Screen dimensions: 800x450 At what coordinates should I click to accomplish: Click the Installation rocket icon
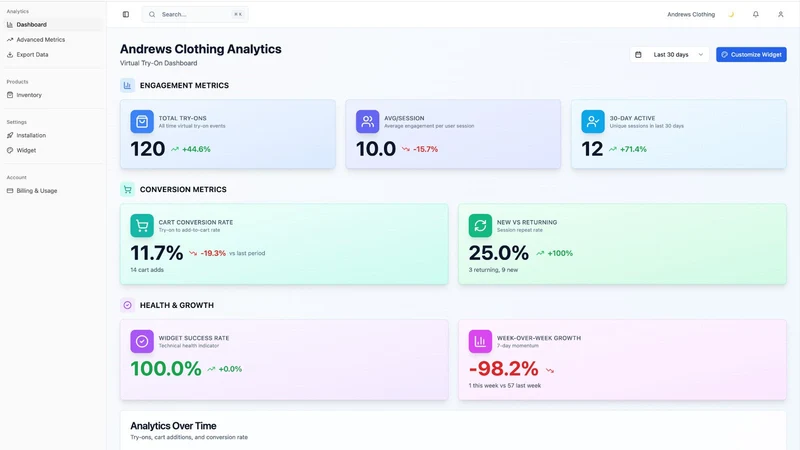[10, 135]
